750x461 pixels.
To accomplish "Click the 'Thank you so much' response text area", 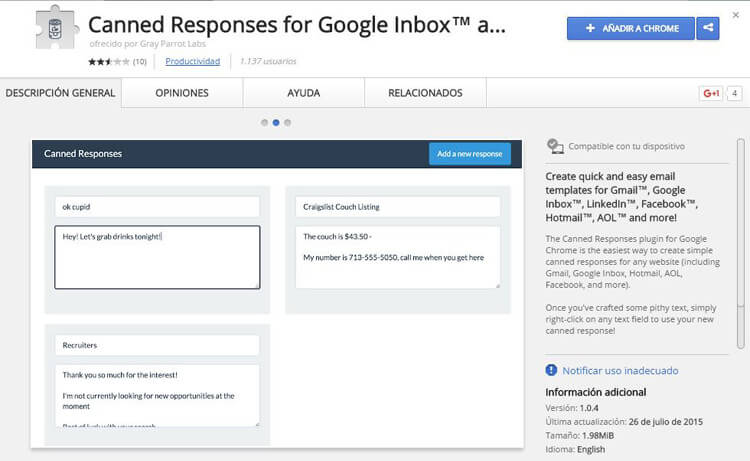I will pos(157,395).
